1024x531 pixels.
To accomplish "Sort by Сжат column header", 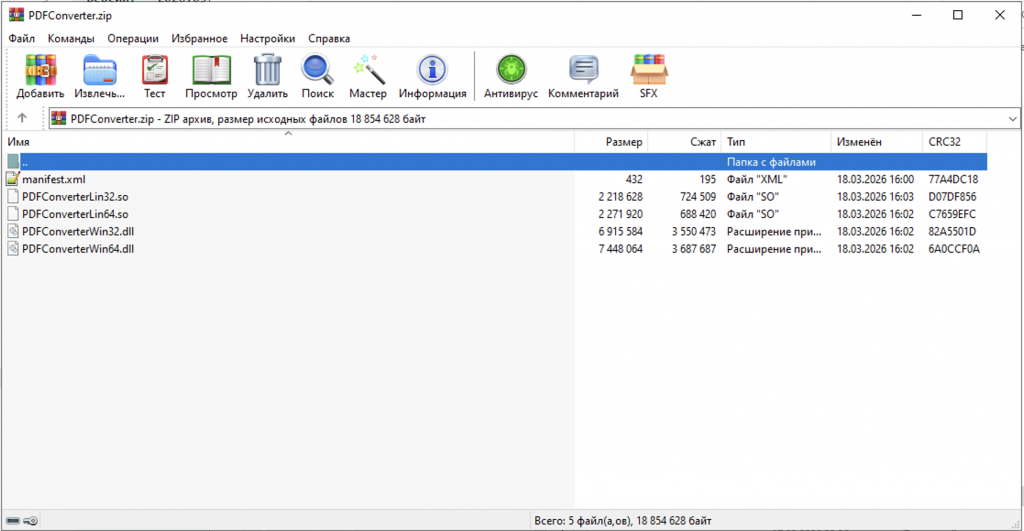I will [684, 142].
